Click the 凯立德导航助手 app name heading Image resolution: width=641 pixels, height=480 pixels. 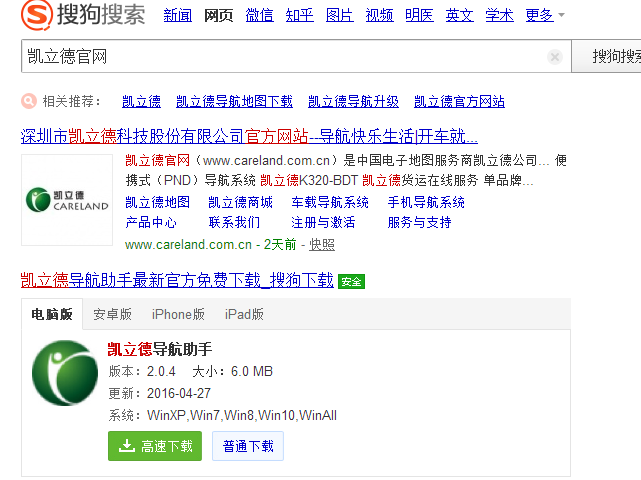click(x=160, y=349)
